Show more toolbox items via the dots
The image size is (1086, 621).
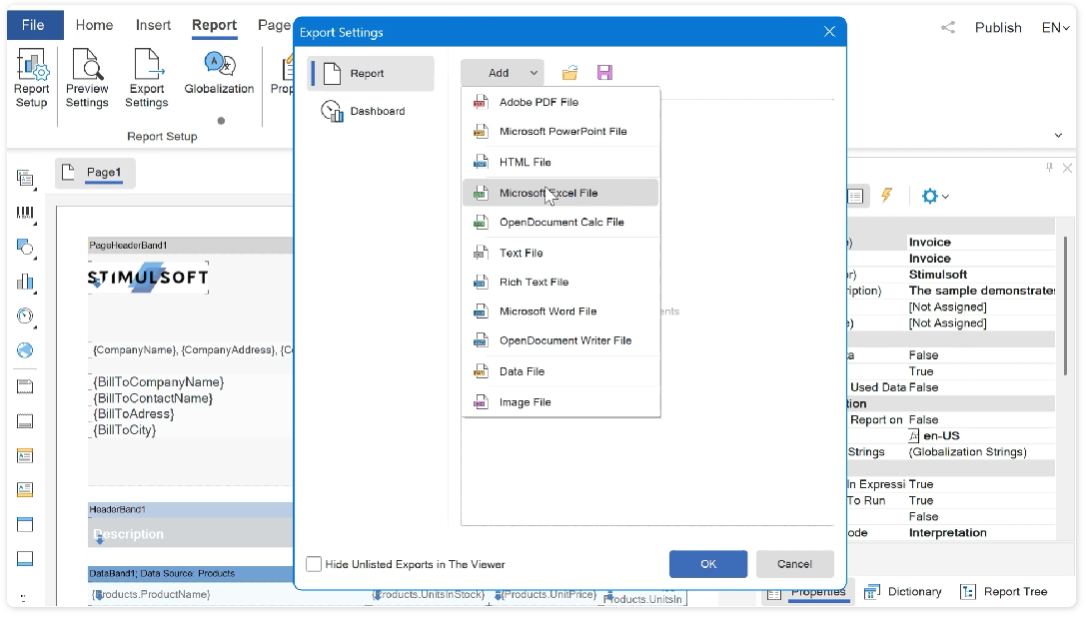point(24,597)
